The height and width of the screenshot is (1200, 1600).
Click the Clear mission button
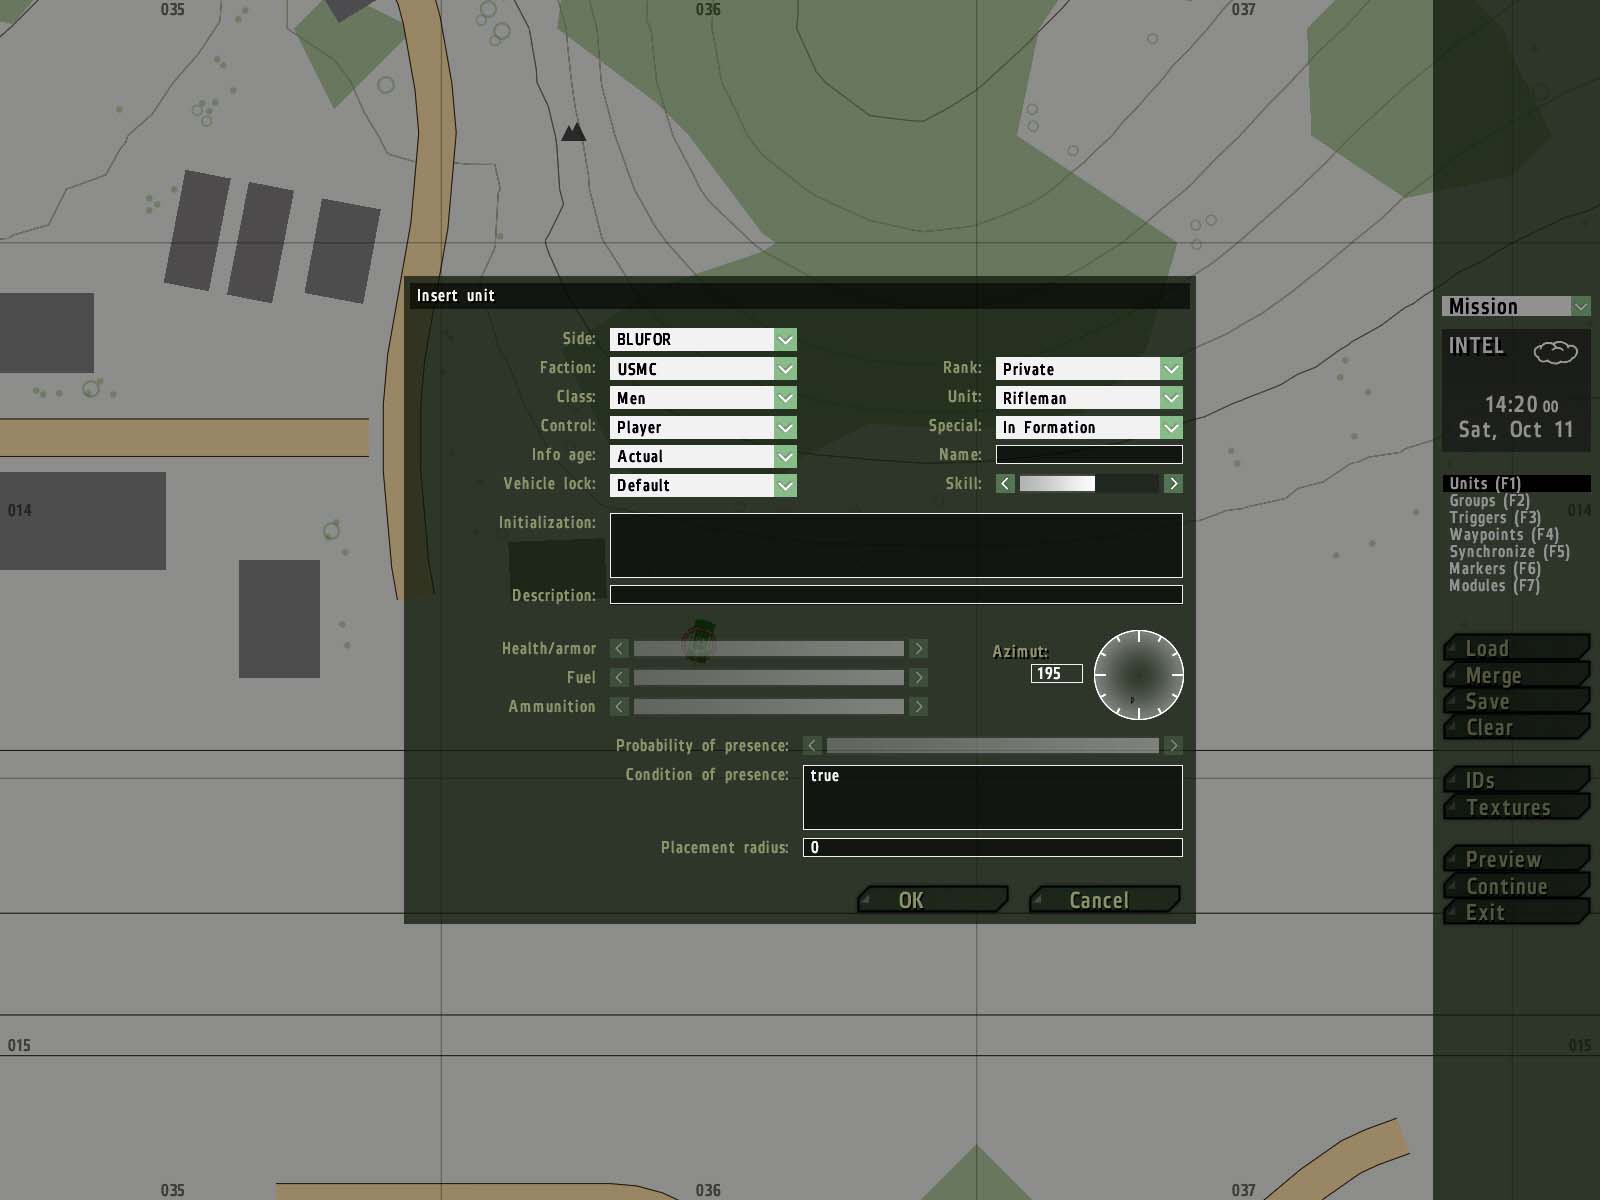coord(1516,727)
